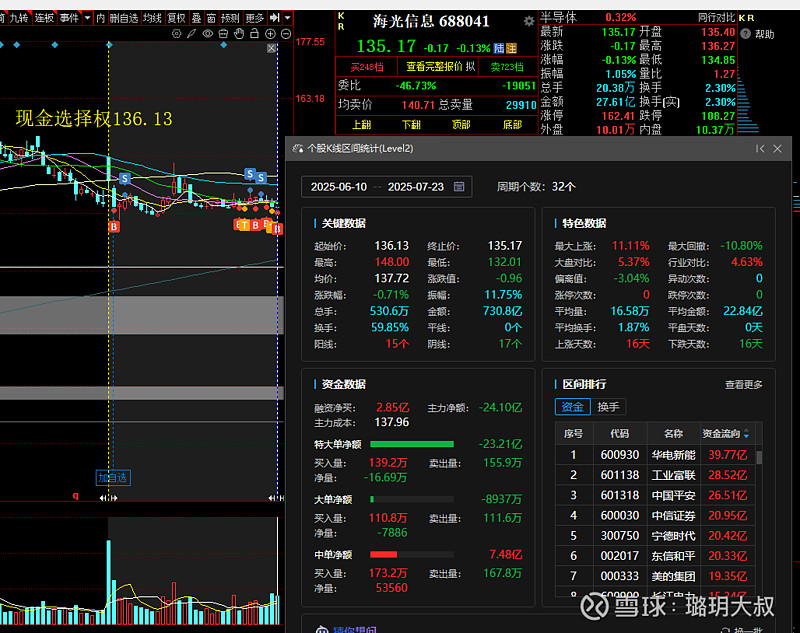Select the feather drawing tool icon
800x633 pixels.
(x=191, y=34)
